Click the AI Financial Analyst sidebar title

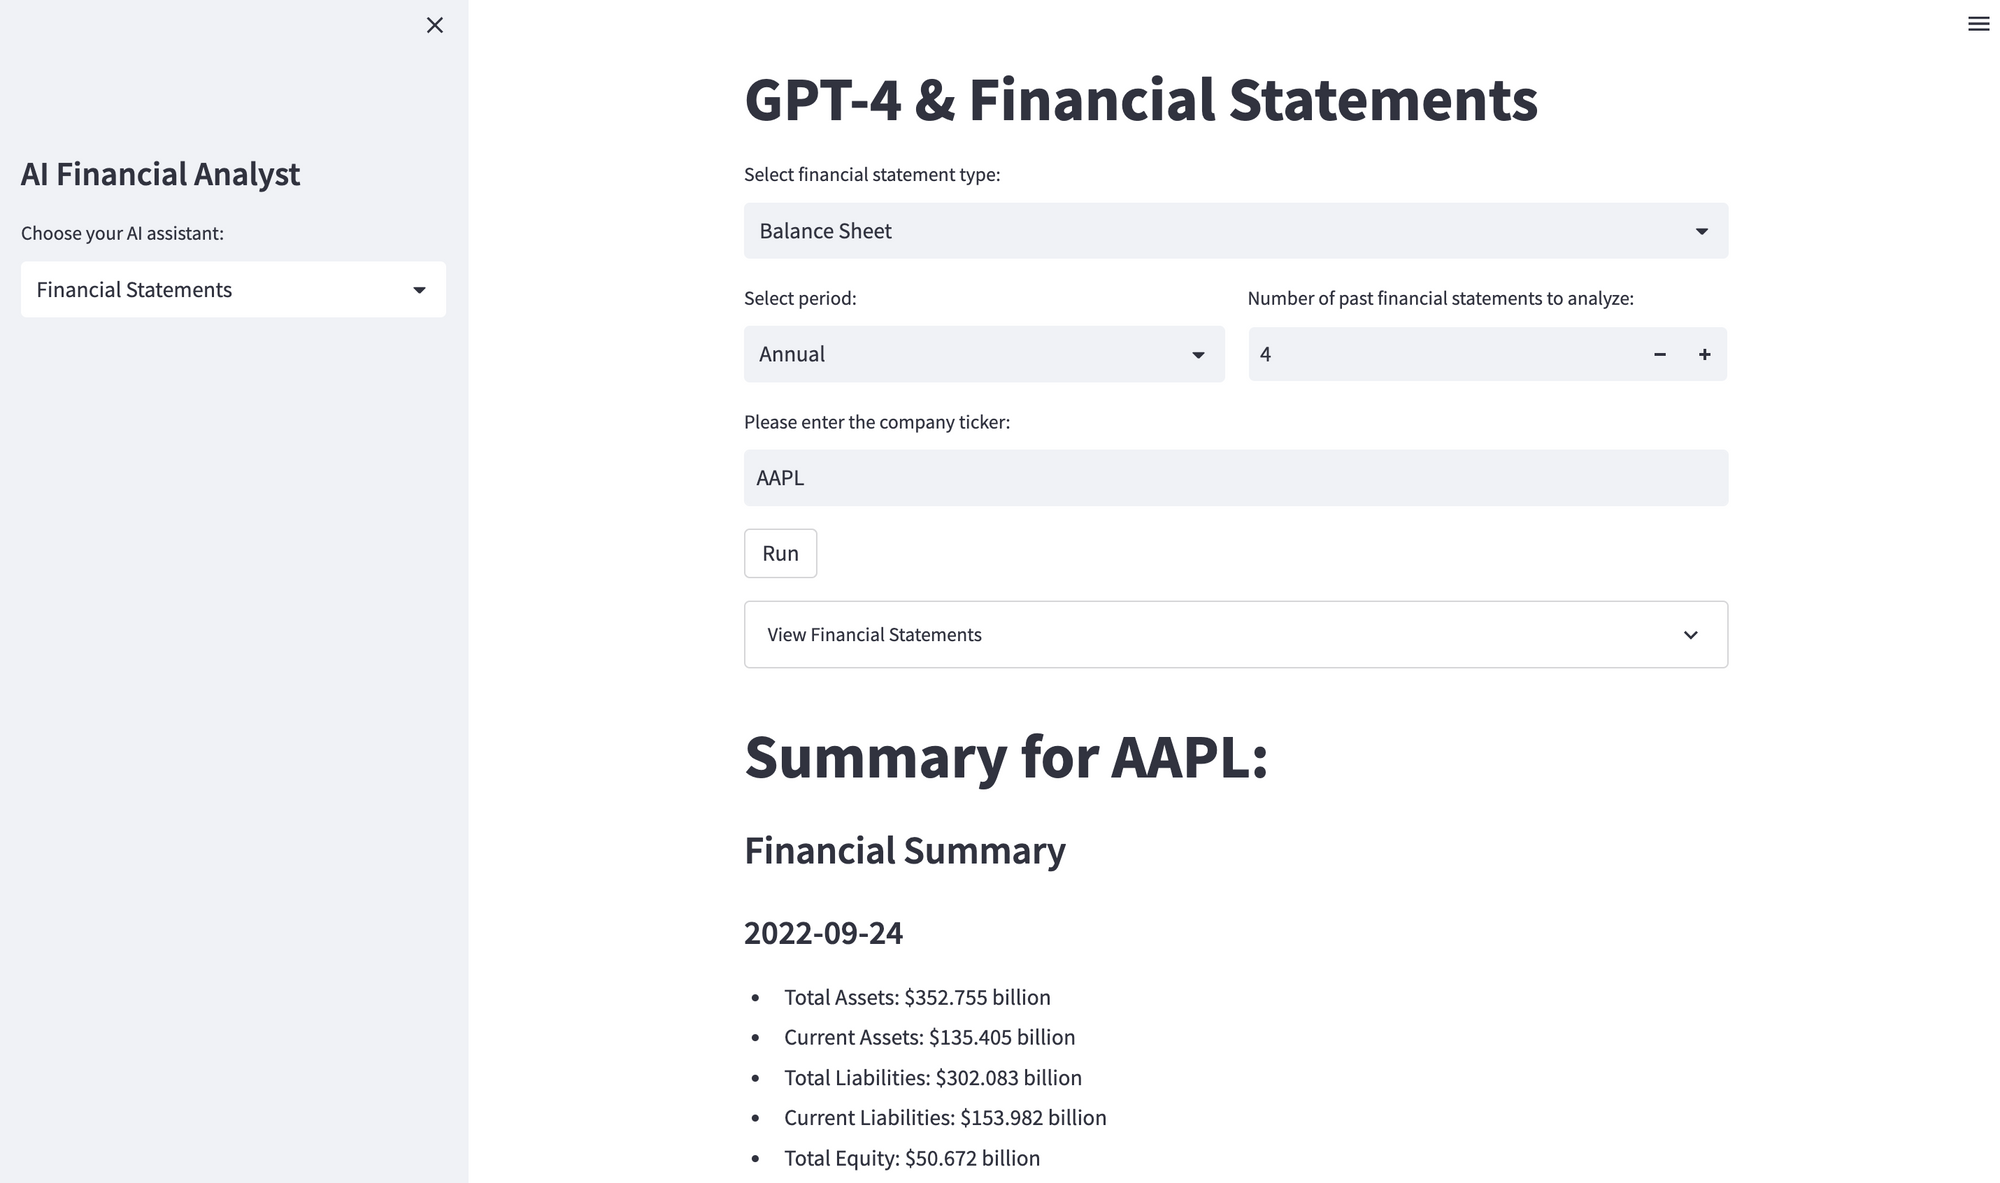(160, 174)
